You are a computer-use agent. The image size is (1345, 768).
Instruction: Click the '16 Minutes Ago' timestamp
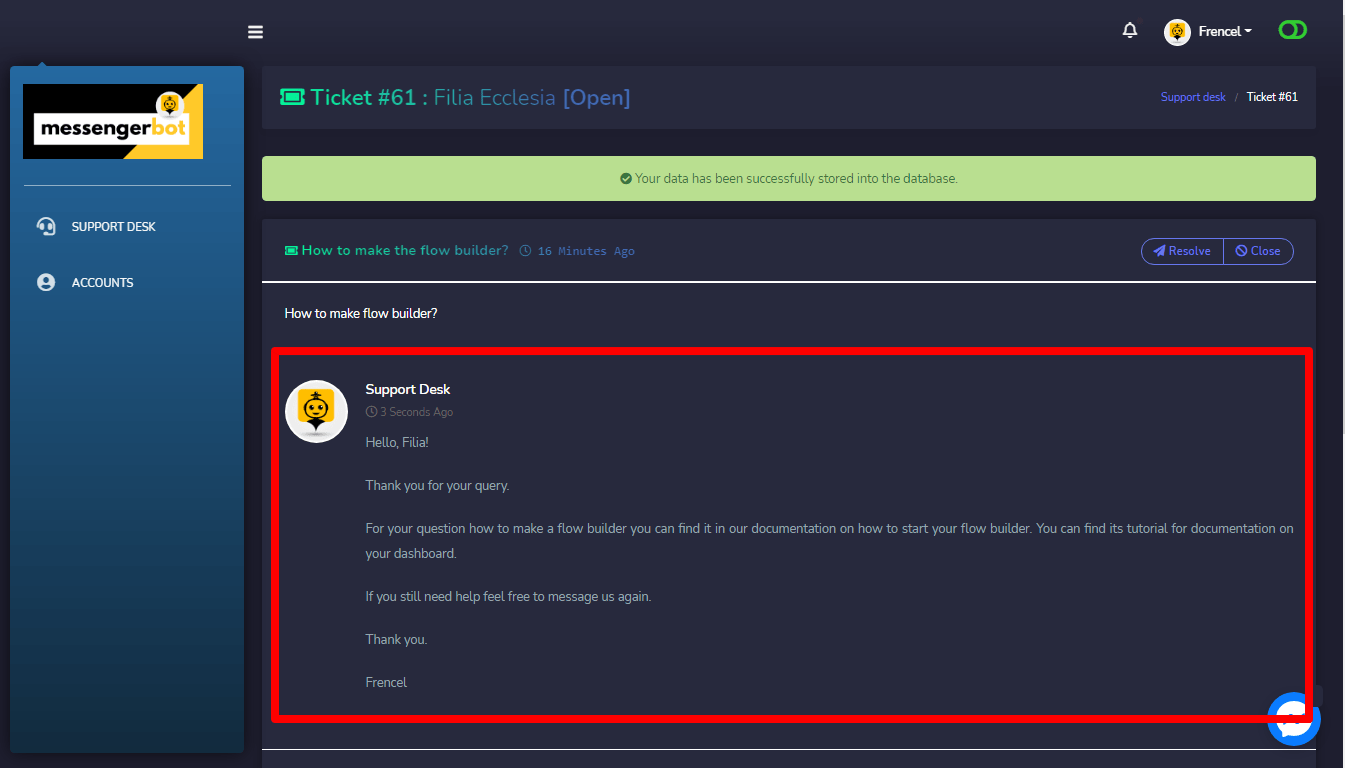click(585, 251)
